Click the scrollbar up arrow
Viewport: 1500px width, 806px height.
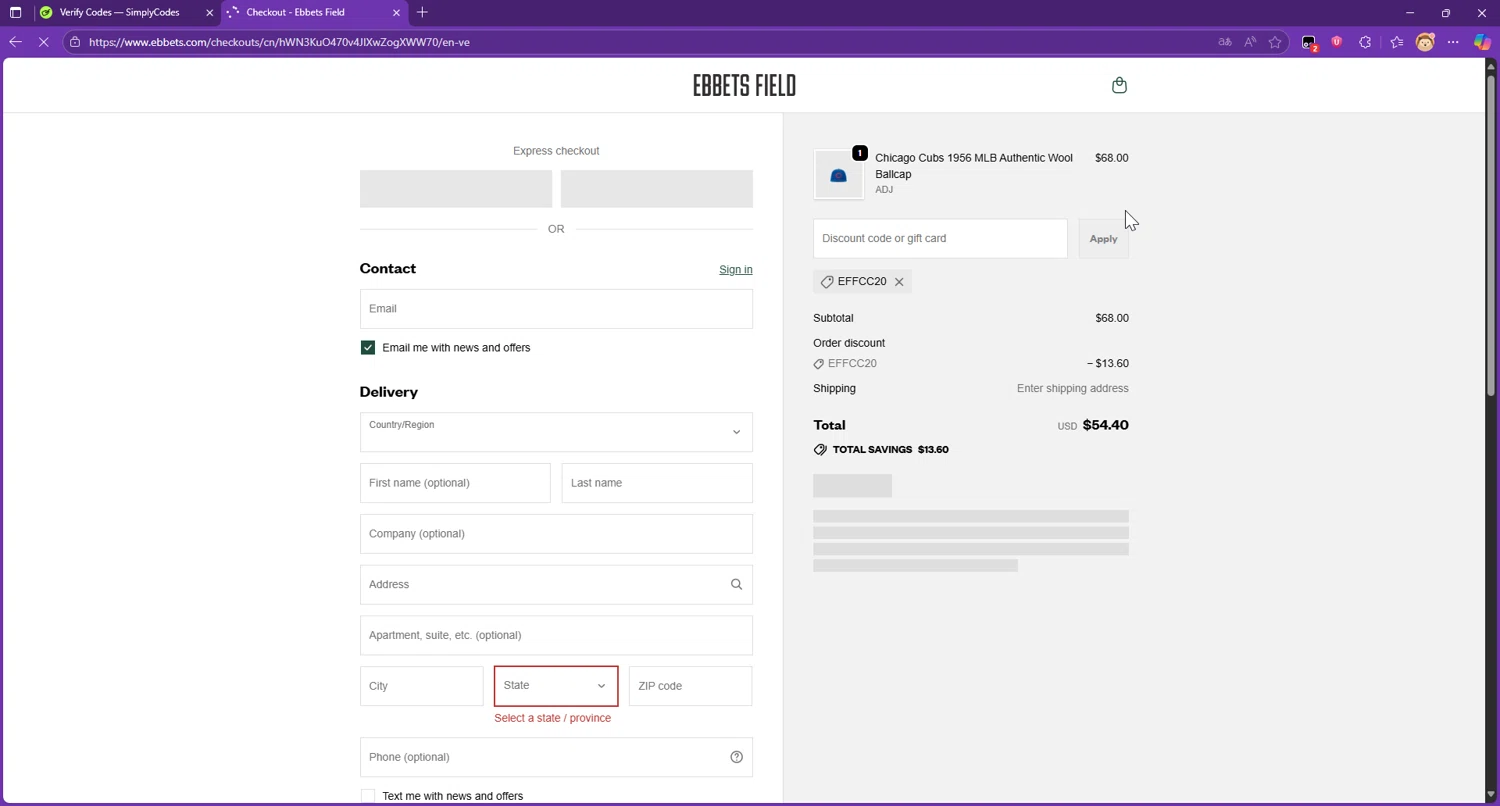(x=1490, y=66)
